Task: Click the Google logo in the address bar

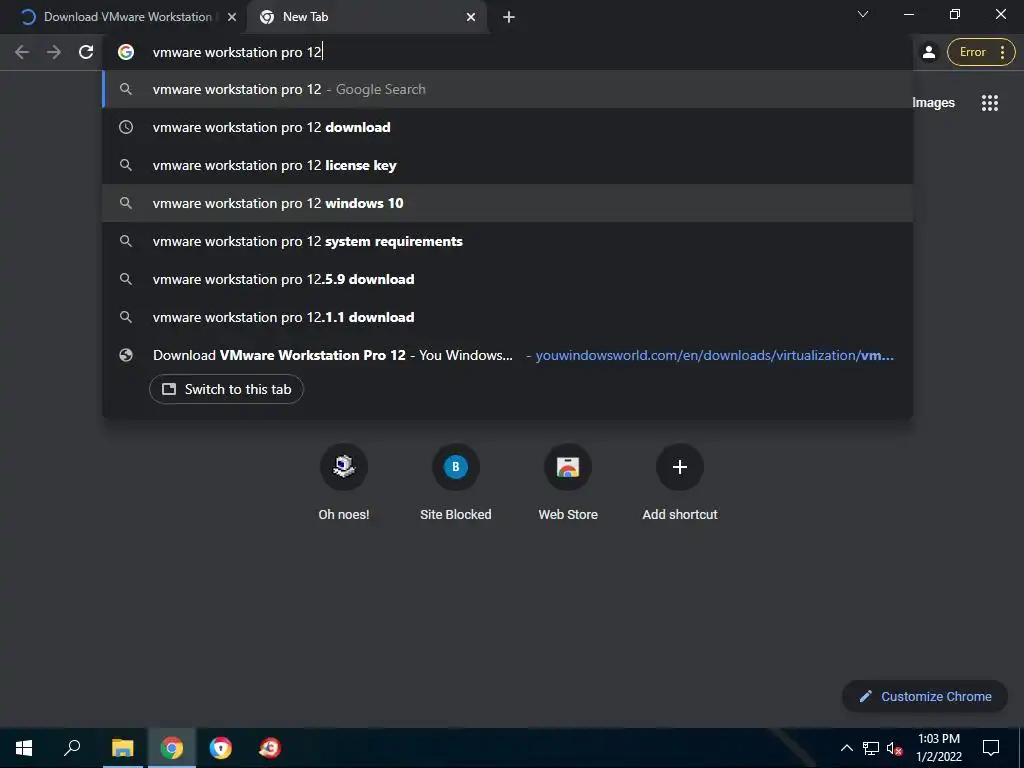Action: 126,52
